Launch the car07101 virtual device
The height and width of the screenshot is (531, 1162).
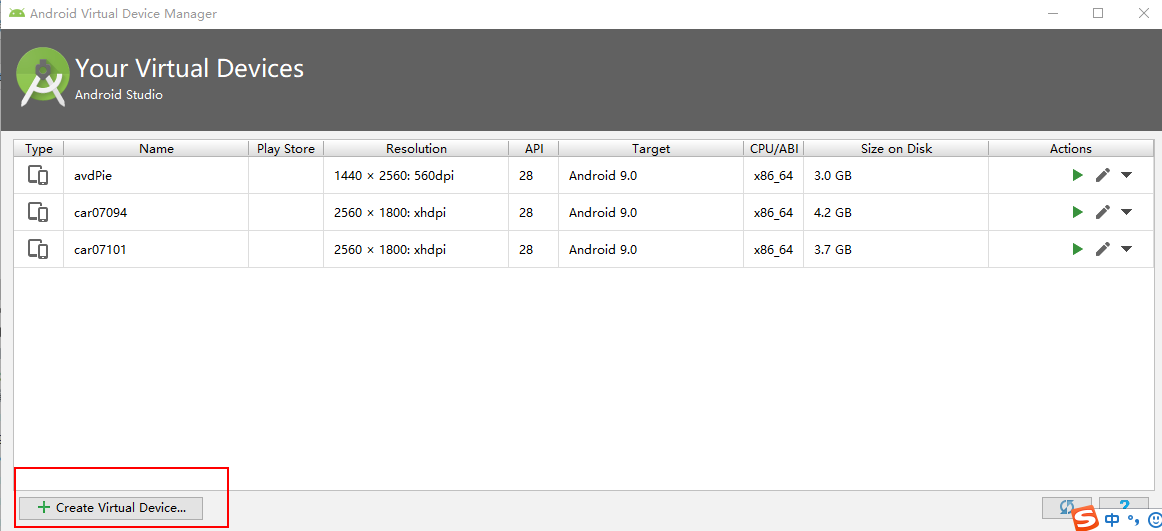pos(1078,249)
